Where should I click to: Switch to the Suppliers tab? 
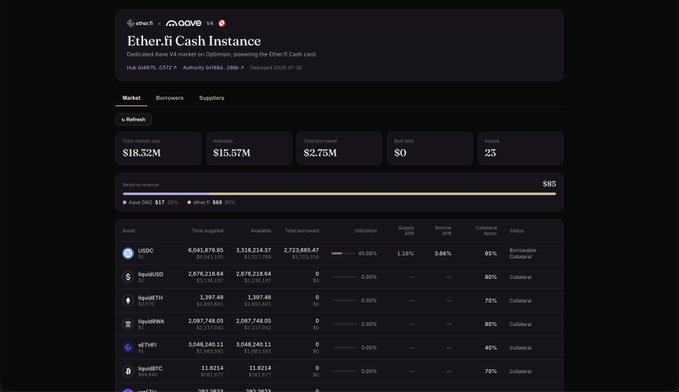tap(211, 98)
